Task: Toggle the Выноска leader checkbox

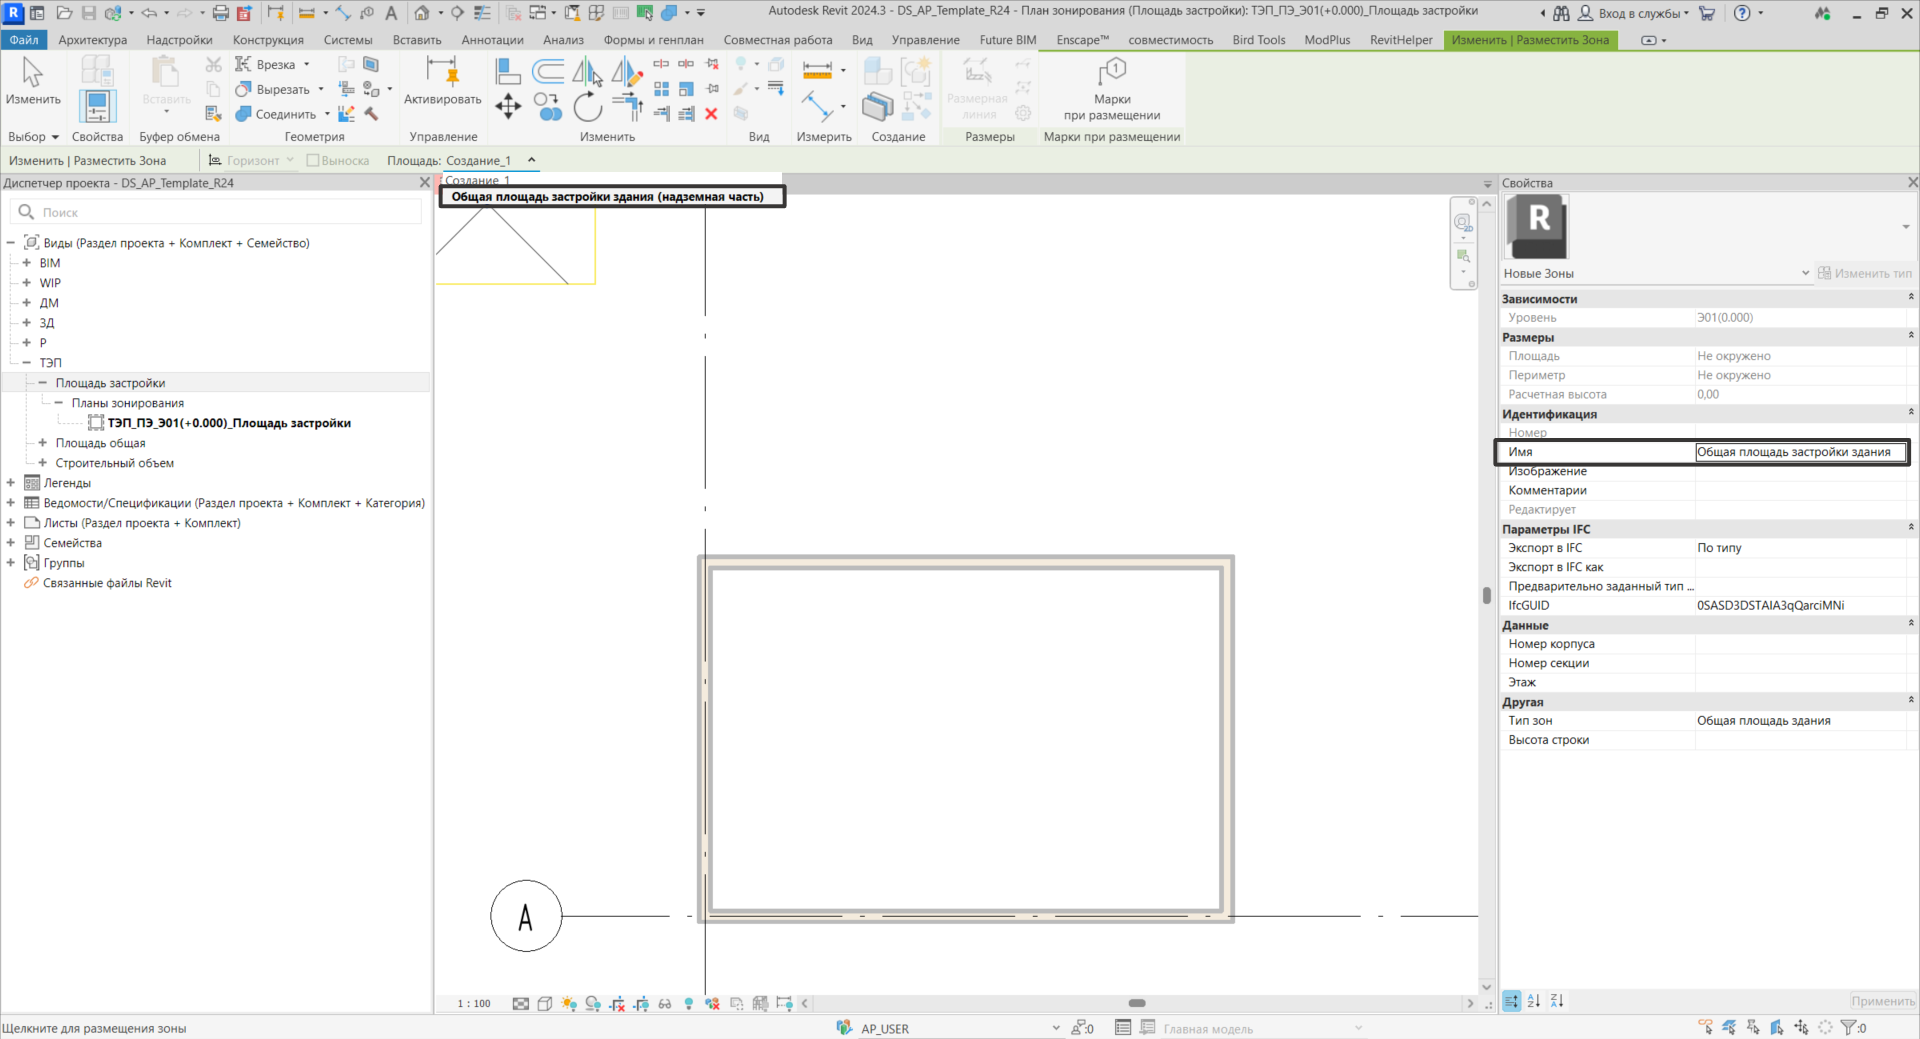Action: [313, 160]
